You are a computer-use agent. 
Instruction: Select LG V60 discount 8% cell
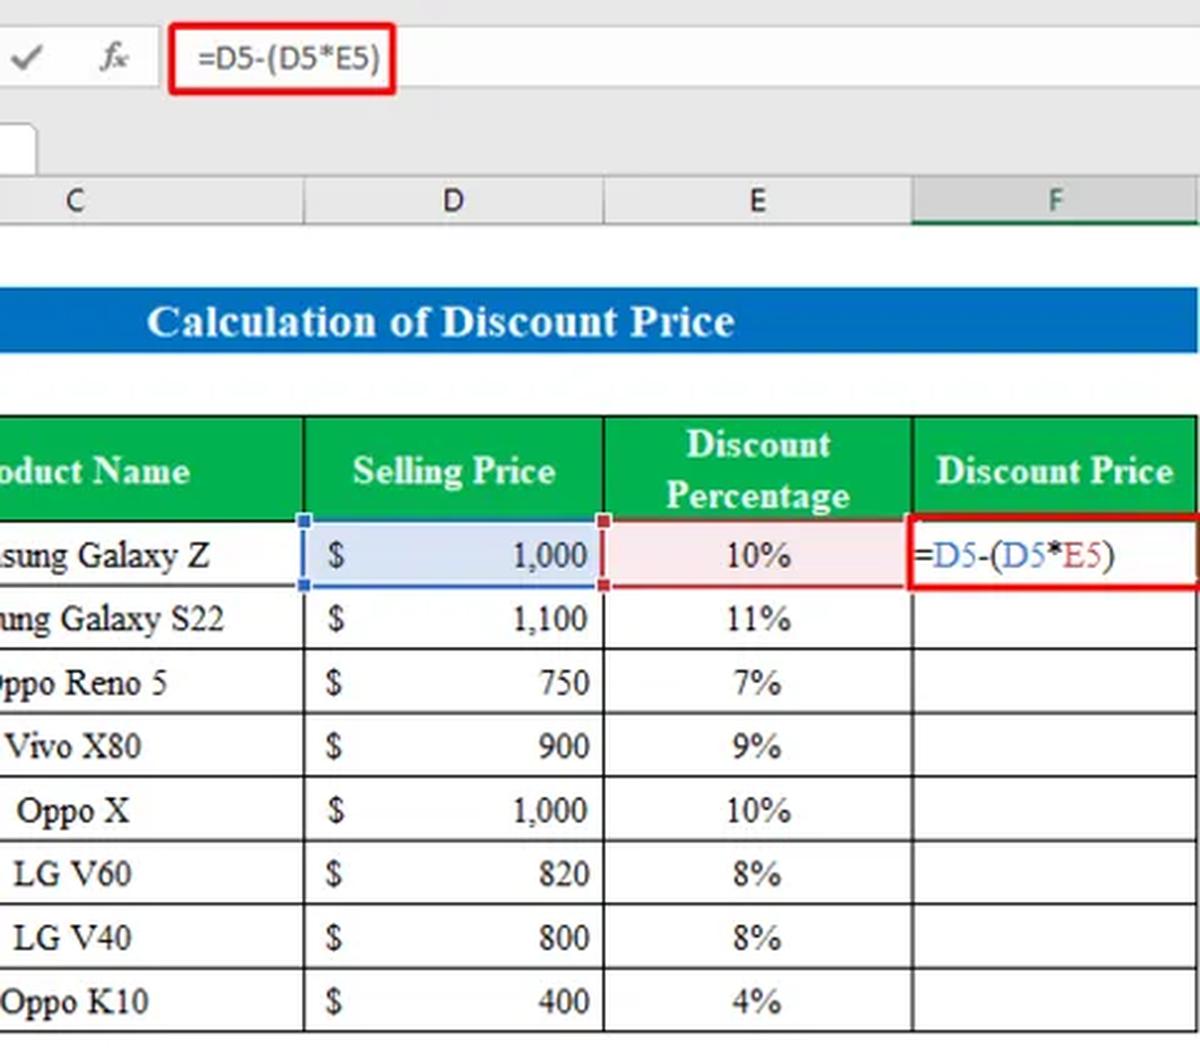click(758, 874)
